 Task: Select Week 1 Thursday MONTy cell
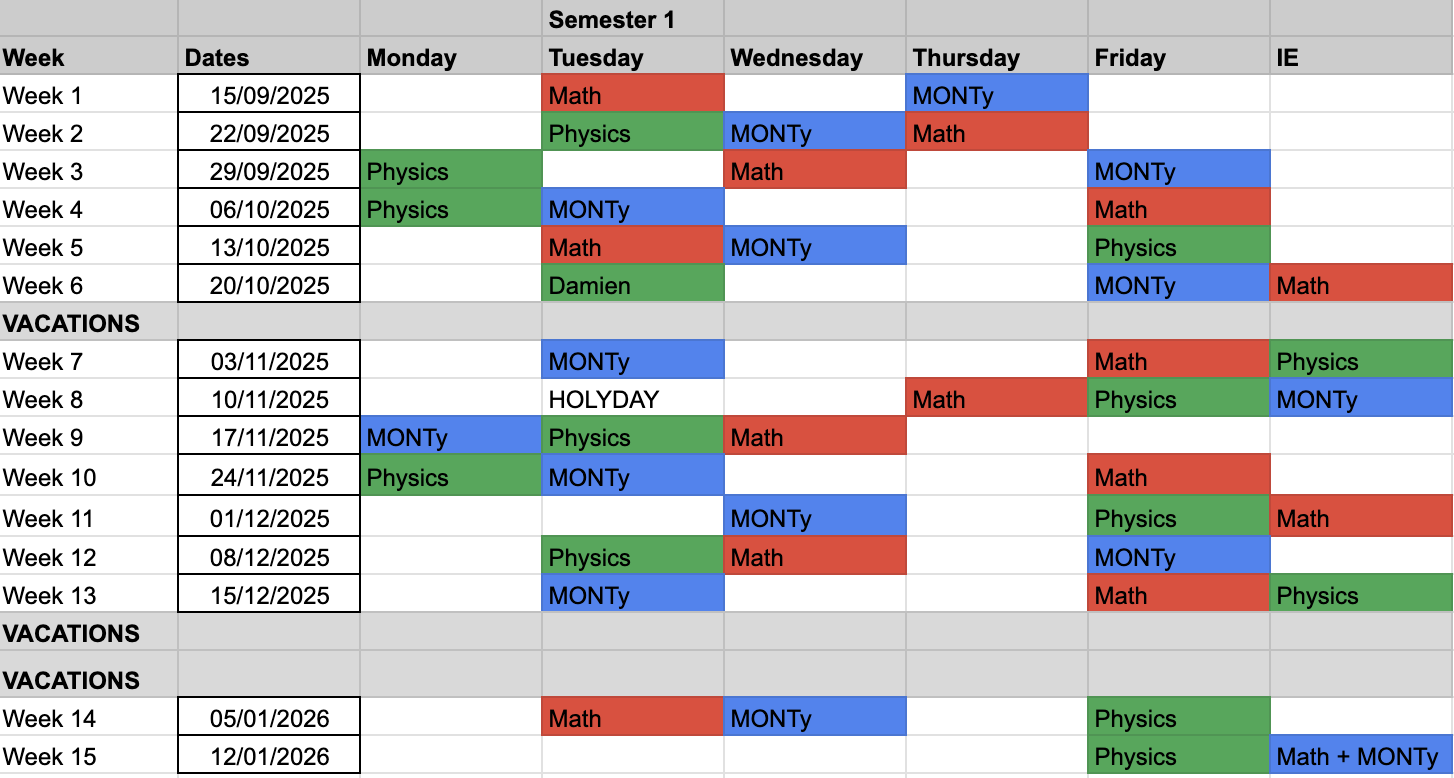(x=997, y=96)
